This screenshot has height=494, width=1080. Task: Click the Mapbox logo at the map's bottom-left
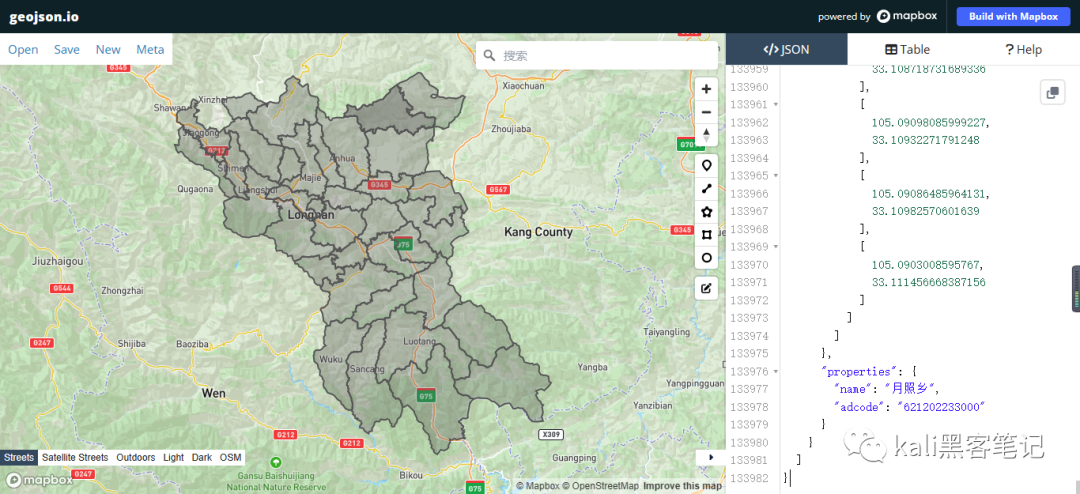[x=39, y=480]
